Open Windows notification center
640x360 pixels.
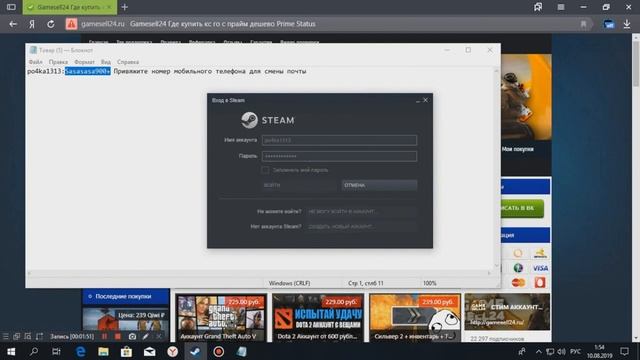click(x=624, y=351)
